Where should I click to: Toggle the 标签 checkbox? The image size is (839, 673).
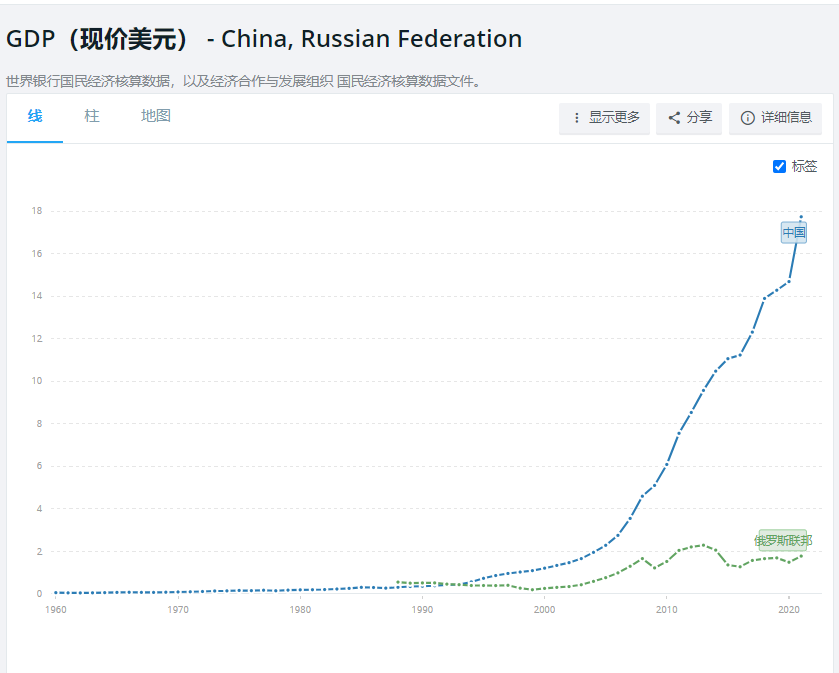[x=780, y=166]
